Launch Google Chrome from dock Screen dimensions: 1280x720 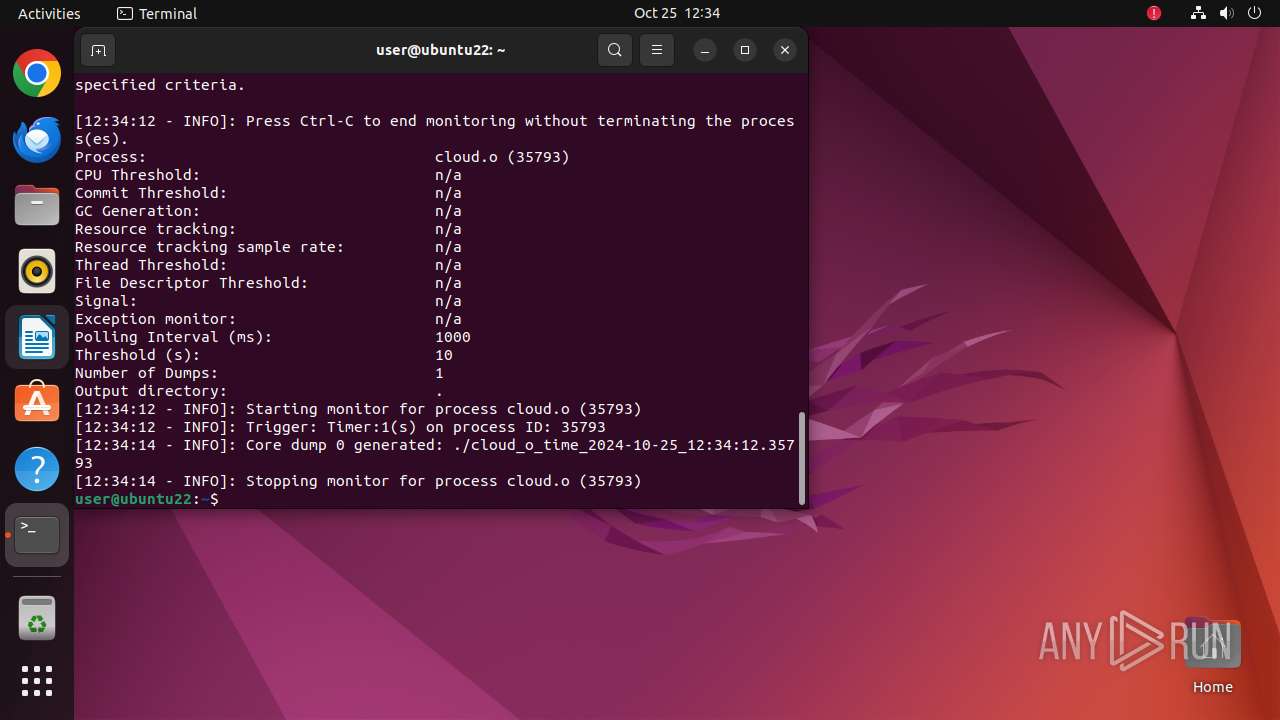[37, 74]
